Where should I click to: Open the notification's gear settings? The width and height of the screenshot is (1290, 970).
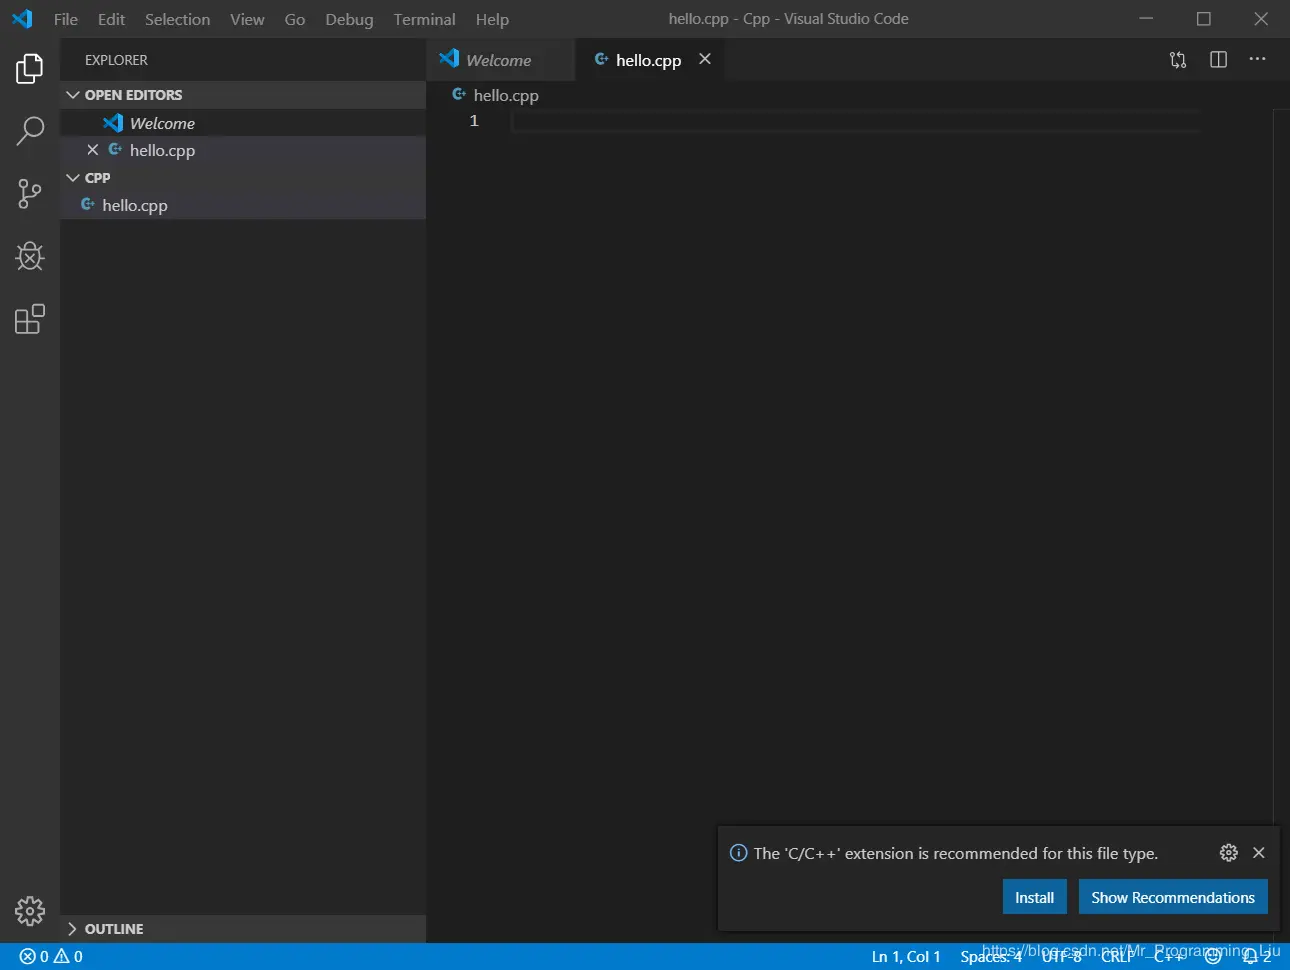[x=1229, y=853]
